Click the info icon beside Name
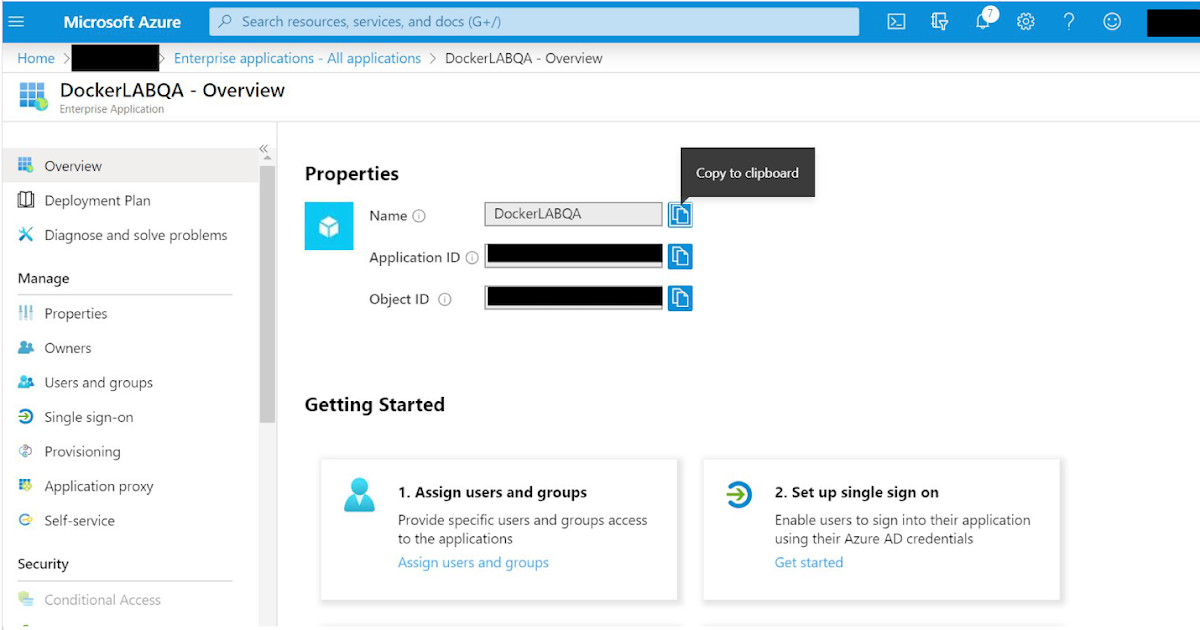The image size is (1200, 630). pos(420,215)
